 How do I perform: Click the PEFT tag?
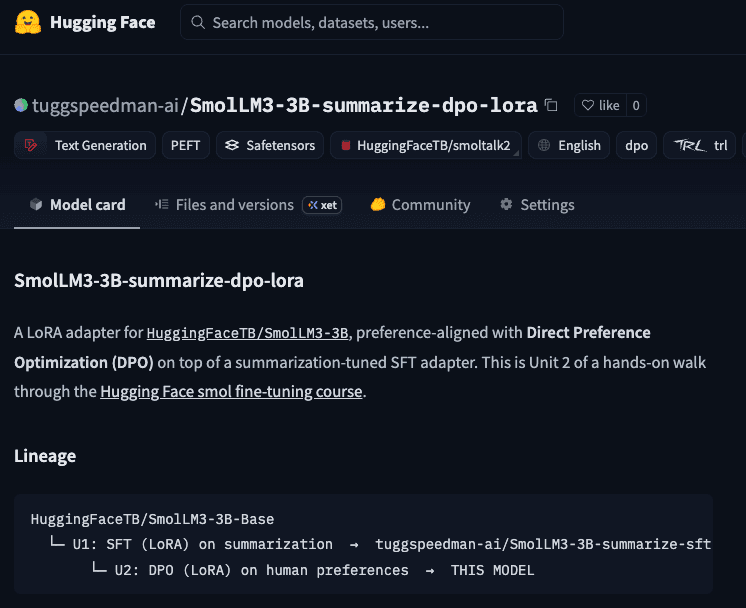[x=186, y=146]
